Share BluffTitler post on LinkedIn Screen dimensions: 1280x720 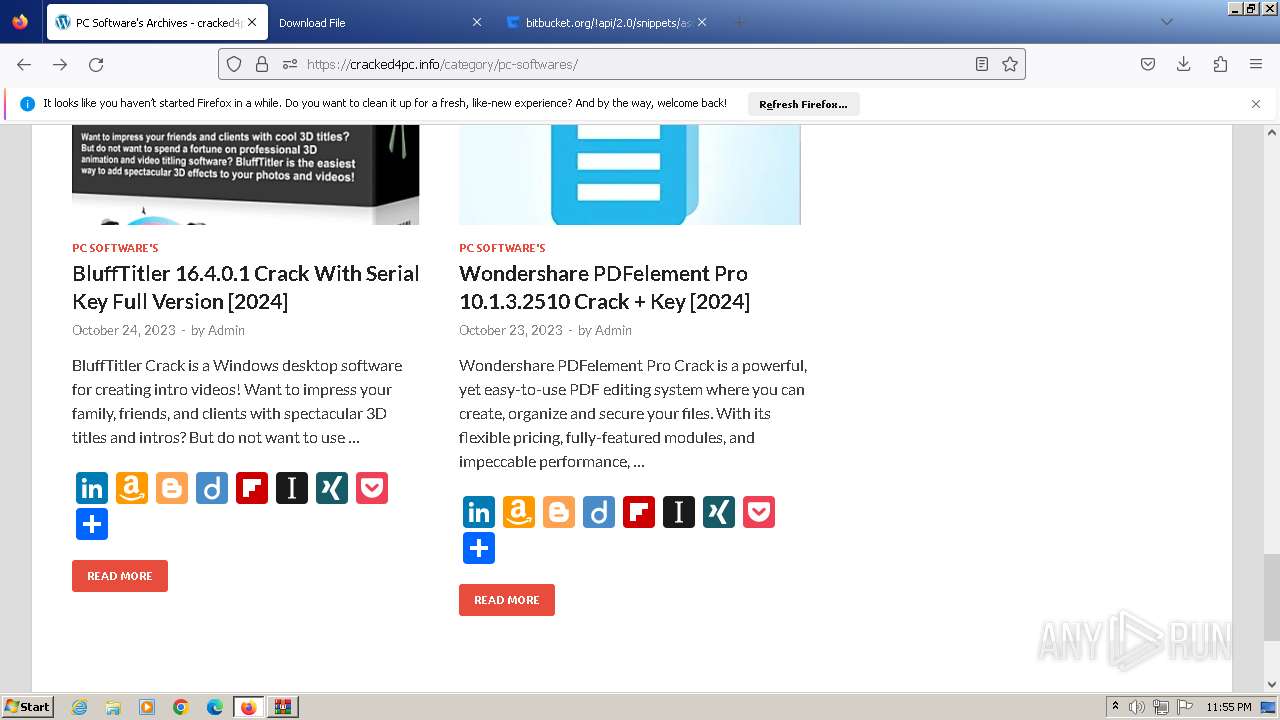(x=92, y=488)
